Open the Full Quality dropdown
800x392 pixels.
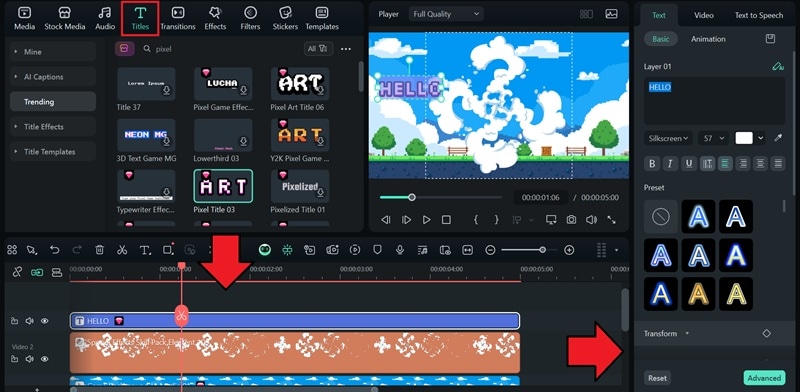(x=446, y=14)
